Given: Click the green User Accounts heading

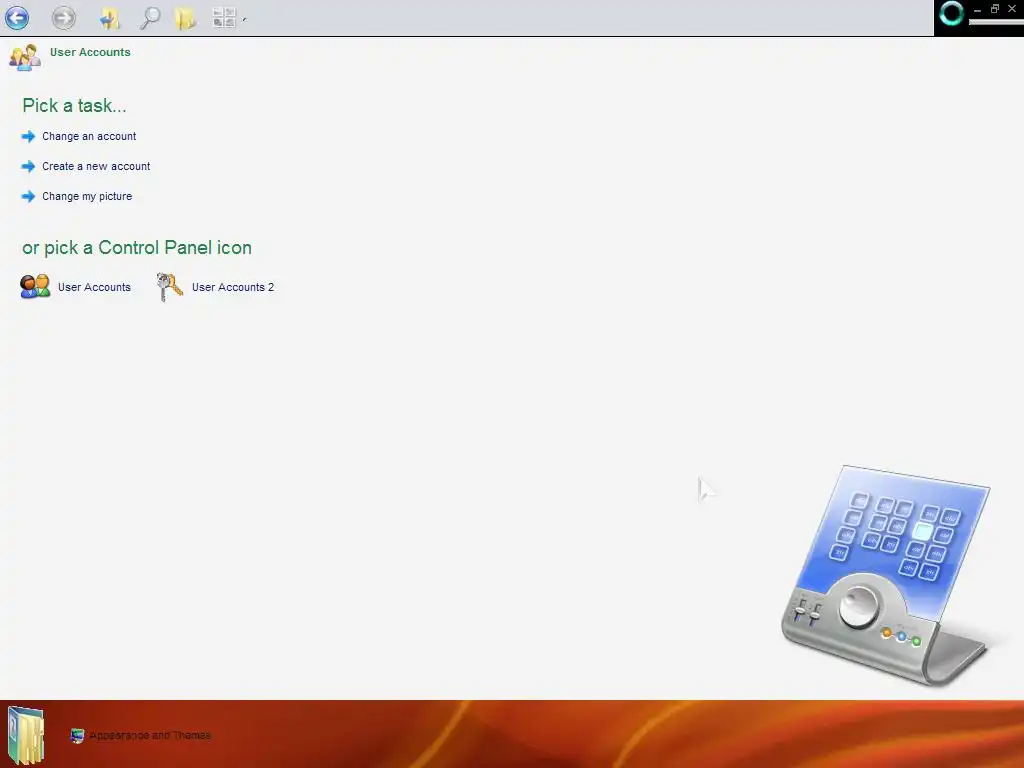Looking at the screenshot, I should pyautogui.click(x=90, y=52).
